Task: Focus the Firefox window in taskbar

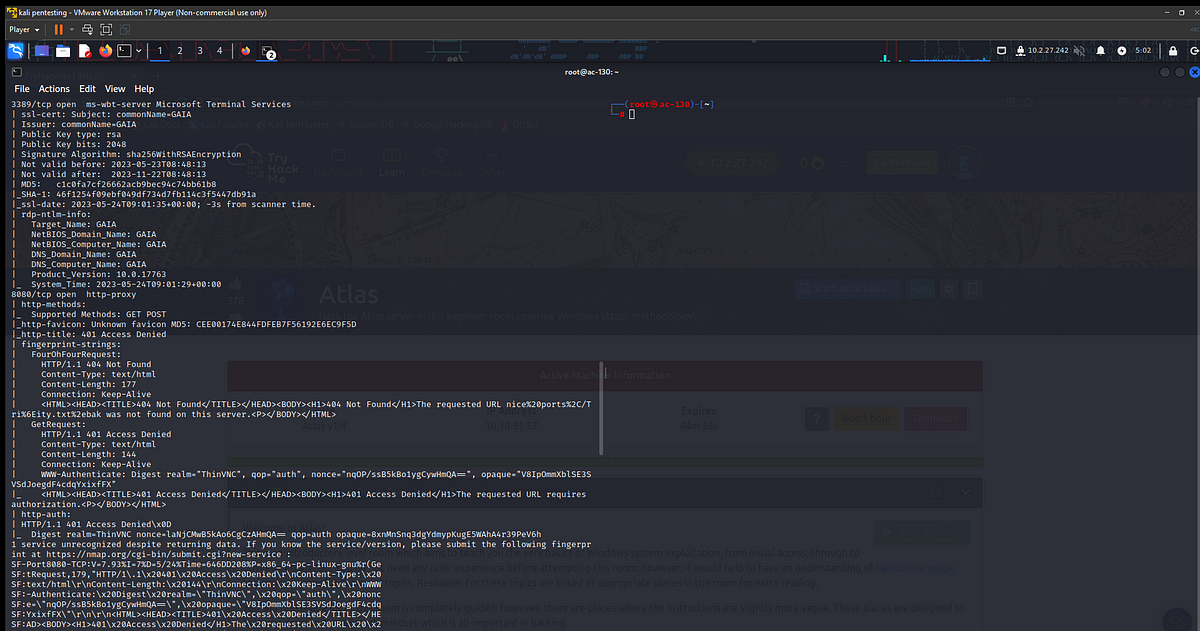Action: [246, 51]
